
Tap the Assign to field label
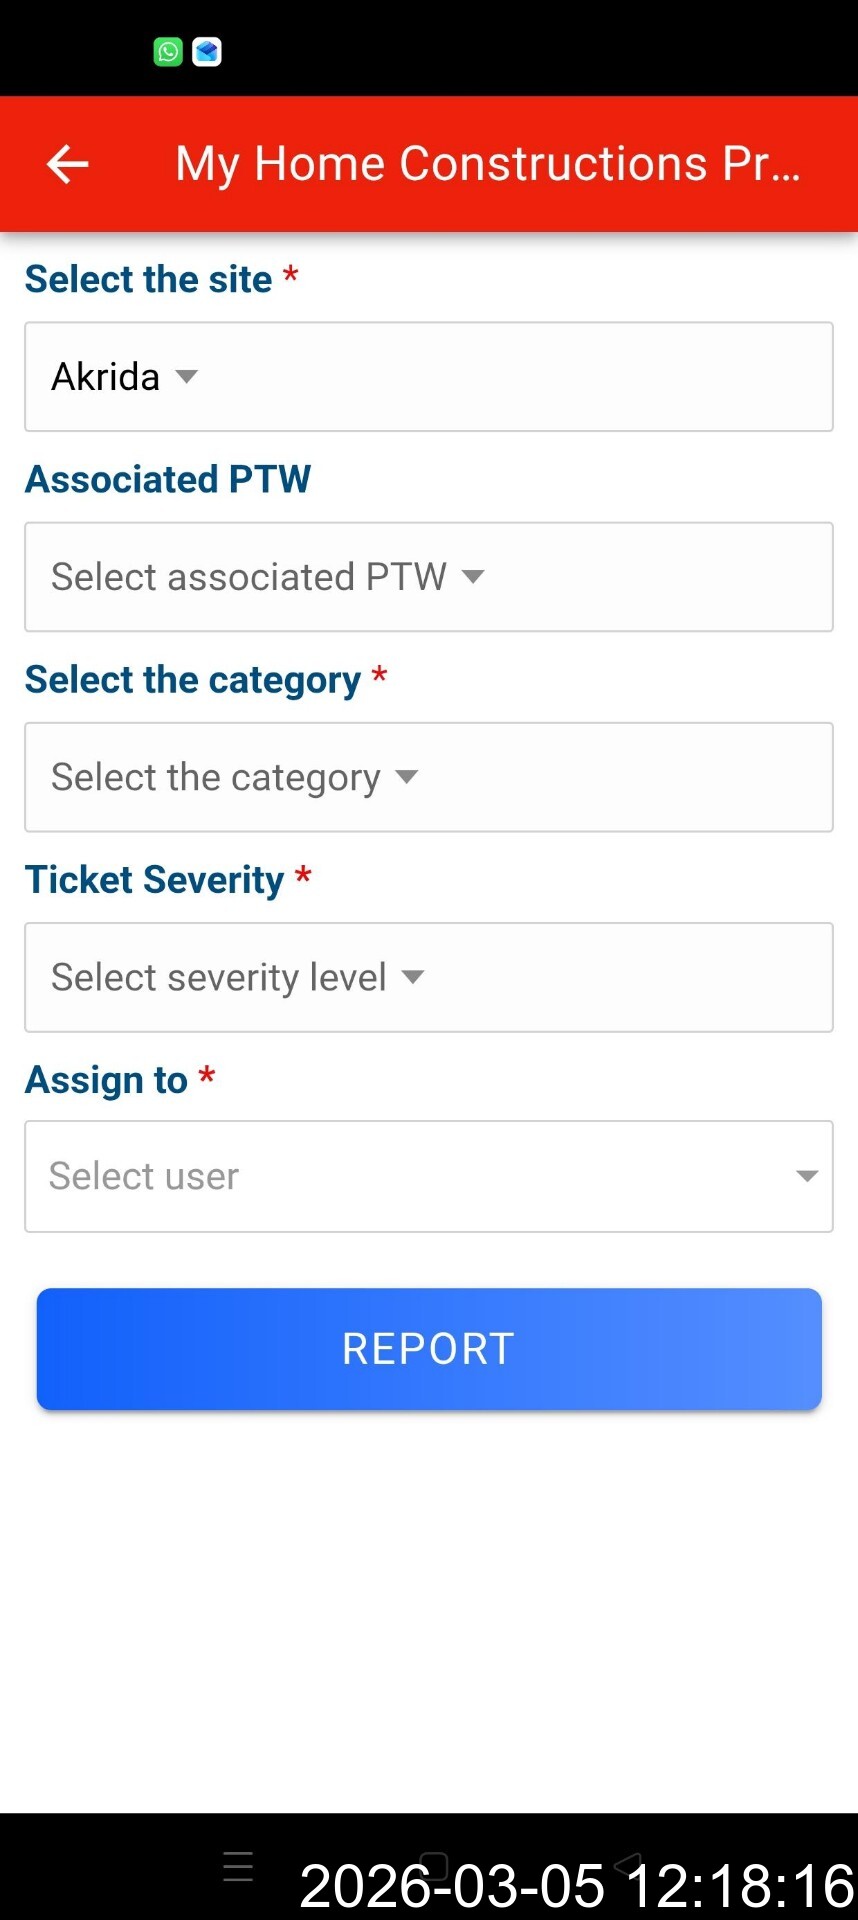click(x=107, y=1080)
